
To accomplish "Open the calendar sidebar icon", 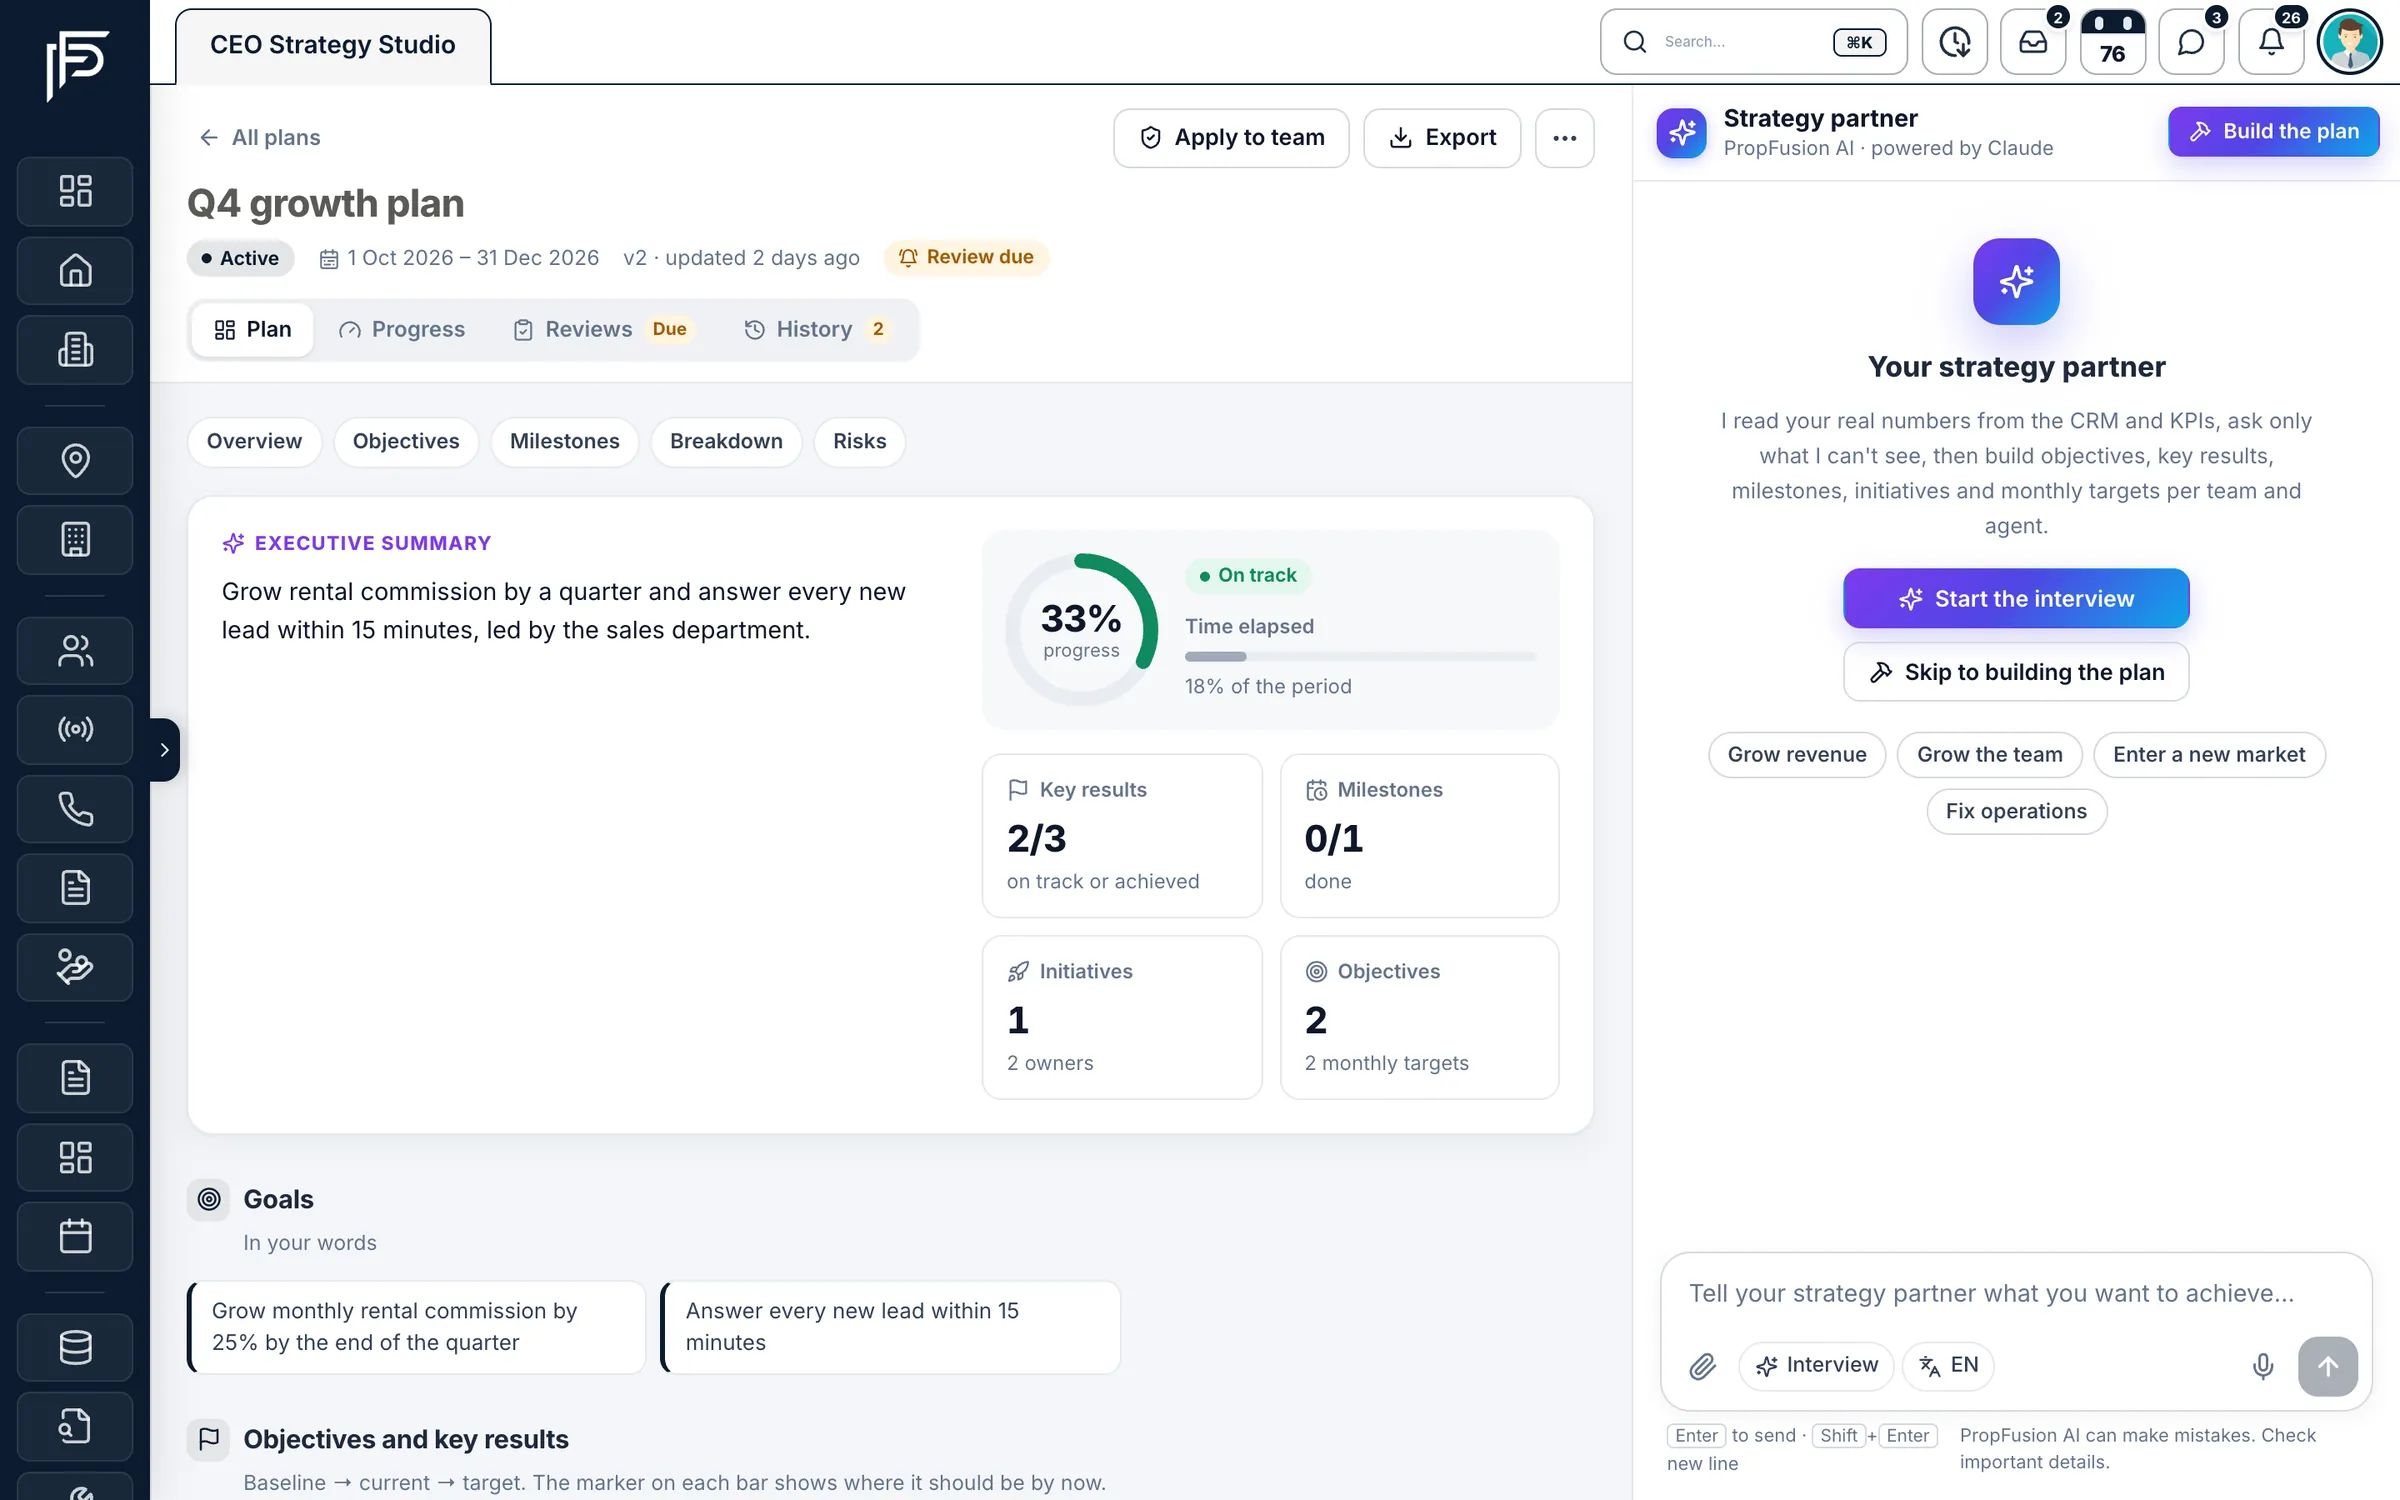I will click(x=75, y=1236).
